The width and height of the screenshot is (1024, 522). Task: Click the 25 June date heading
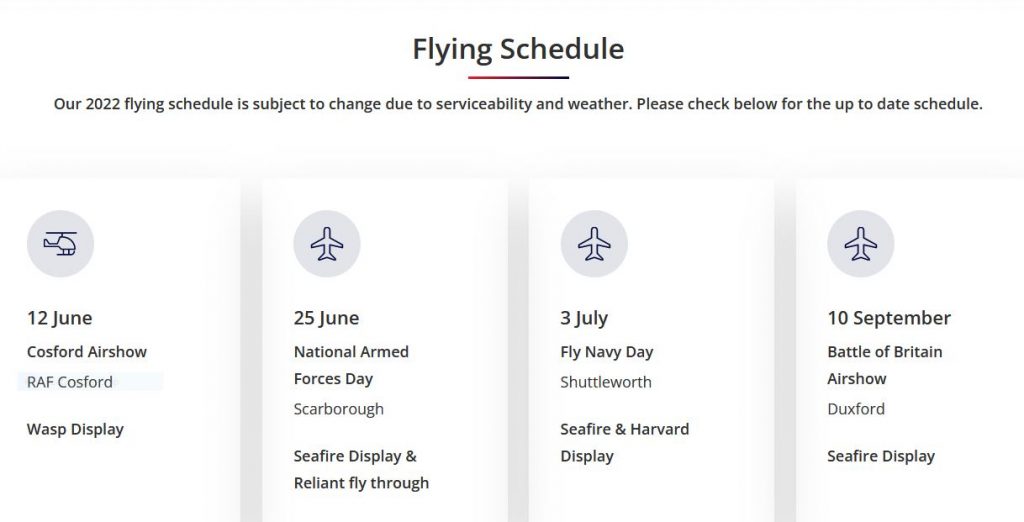coord(327,318)
